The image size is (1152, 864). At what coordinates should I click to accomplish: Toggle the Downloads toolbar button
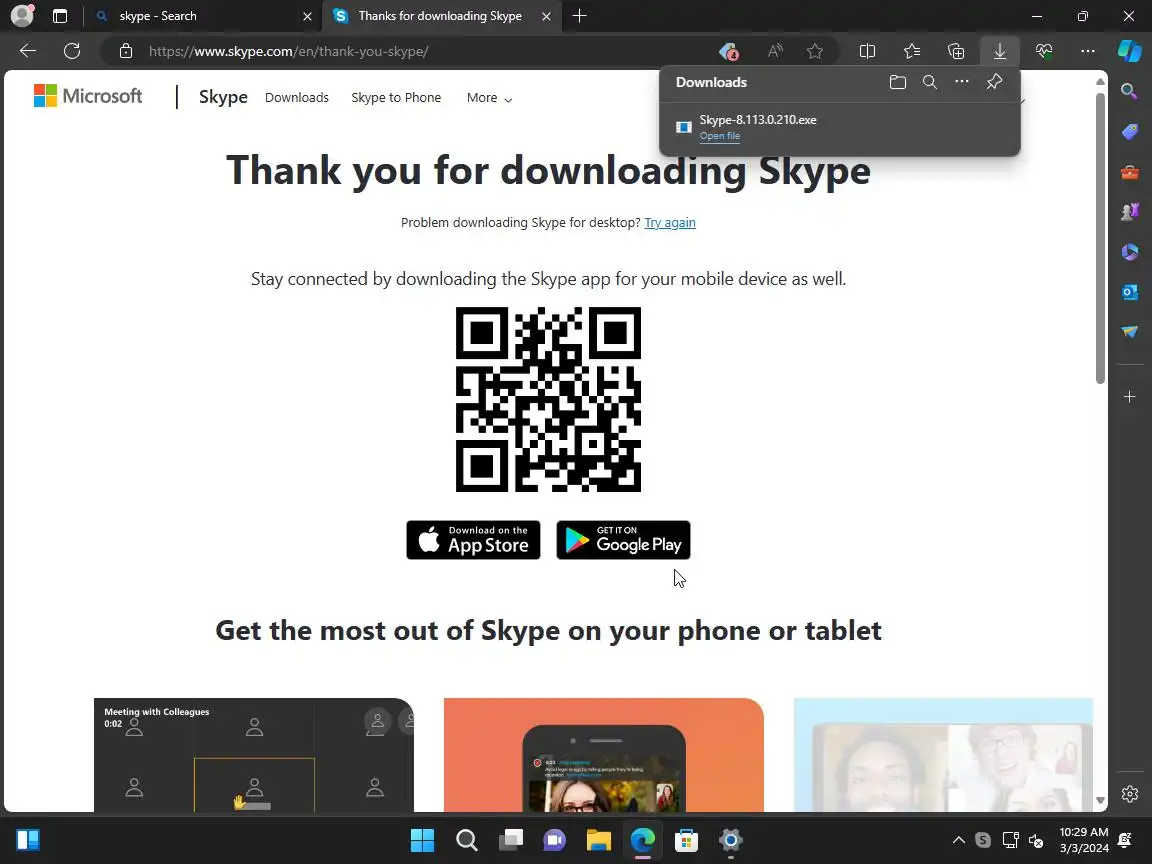[x=999, y=51]
